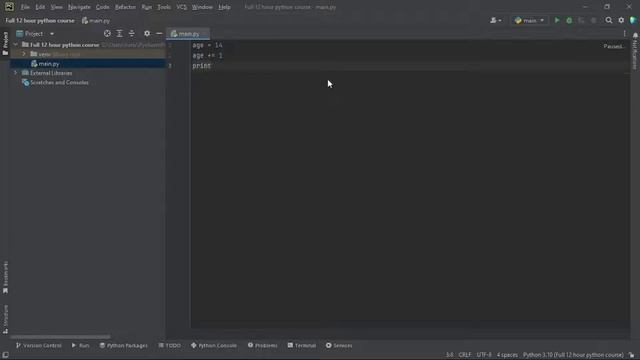Screen dimensions: 640x360
Task: Click the main.py breadcrumb in navigation bar
Action: pyautogui.click(x=96, y=20)
